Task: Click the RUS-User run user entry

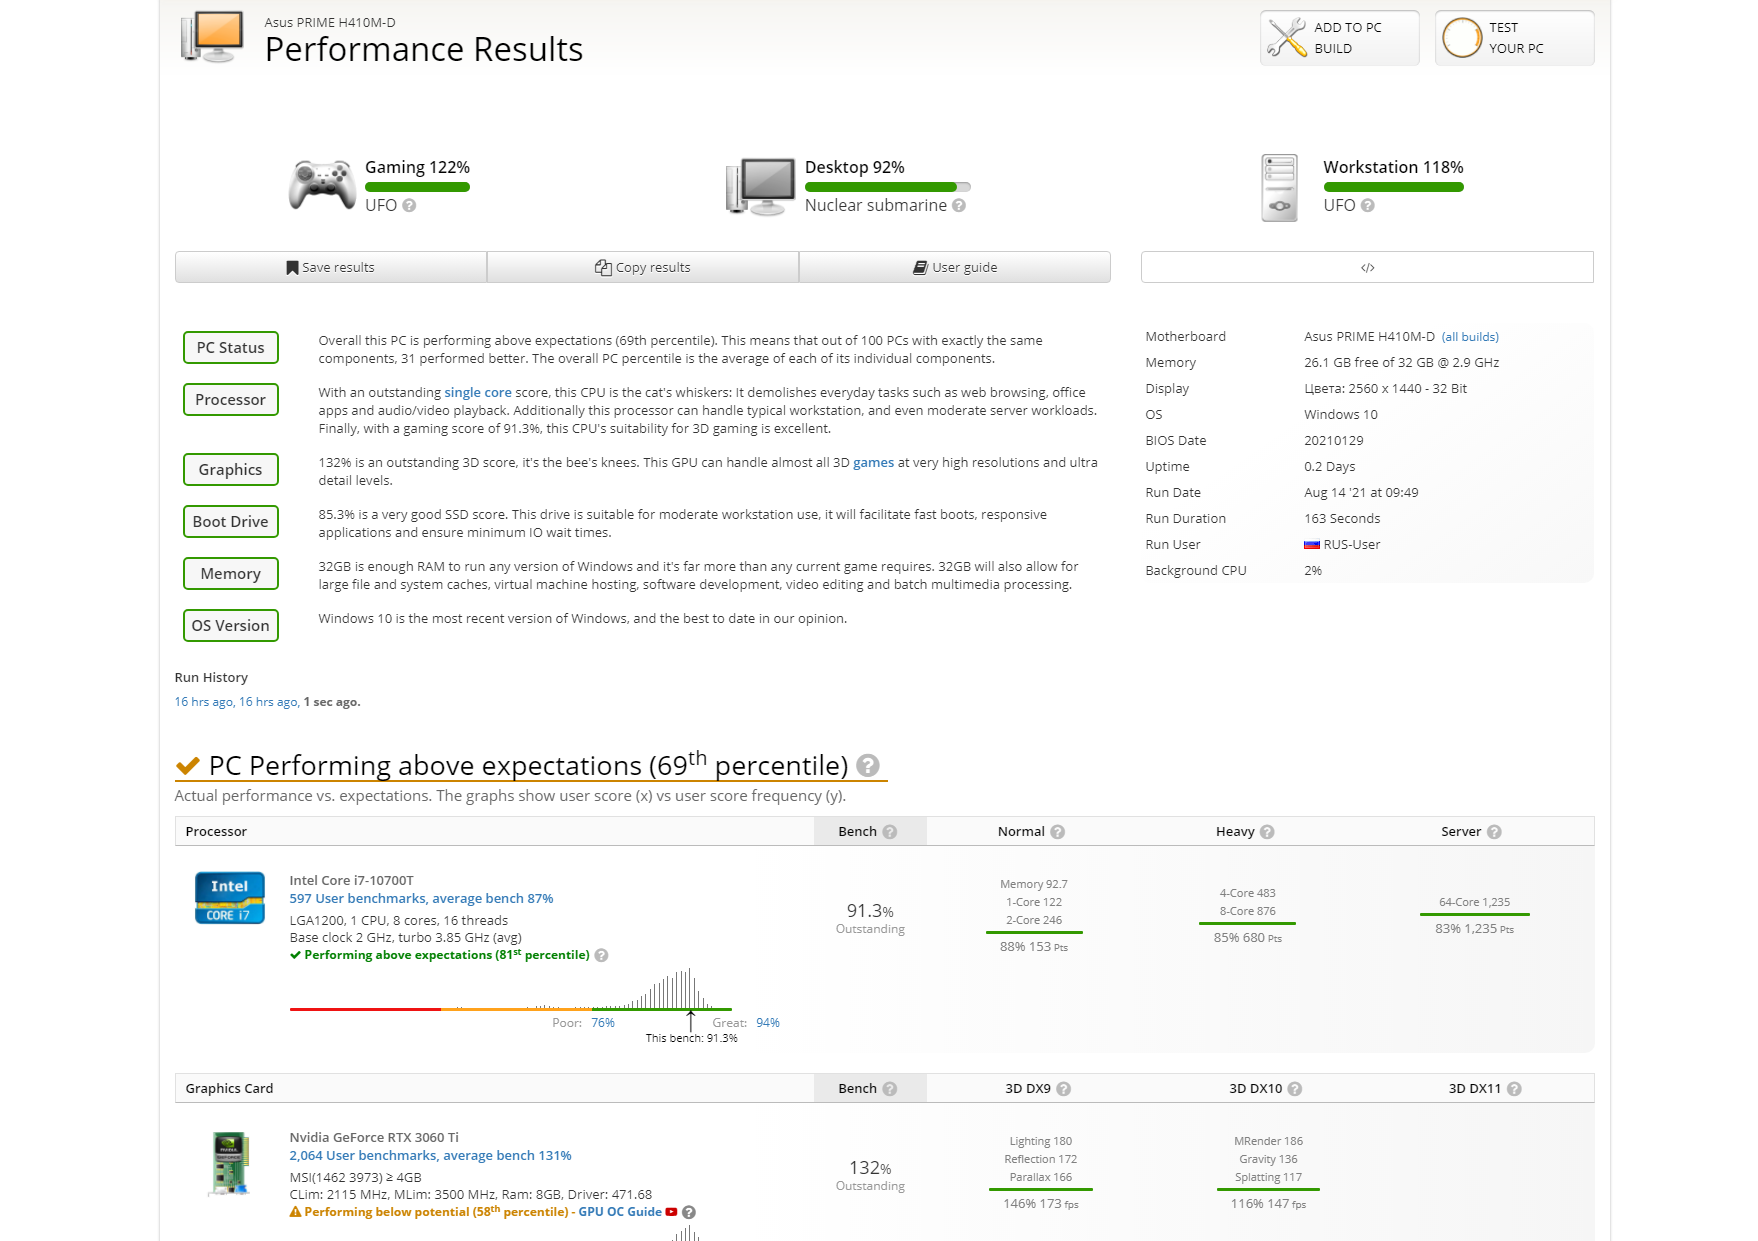Action: (x=1342, y=545)
